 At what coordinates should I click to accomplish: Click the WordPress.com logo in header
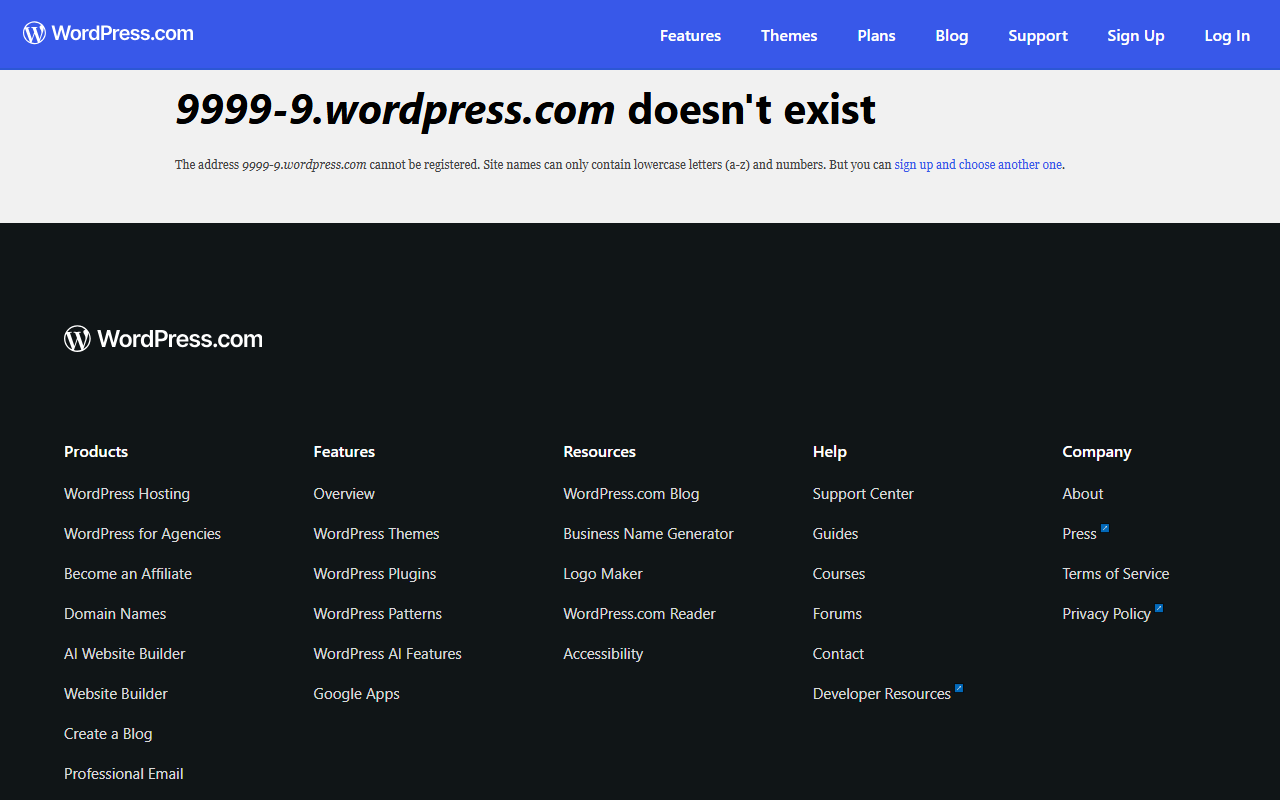108,33
